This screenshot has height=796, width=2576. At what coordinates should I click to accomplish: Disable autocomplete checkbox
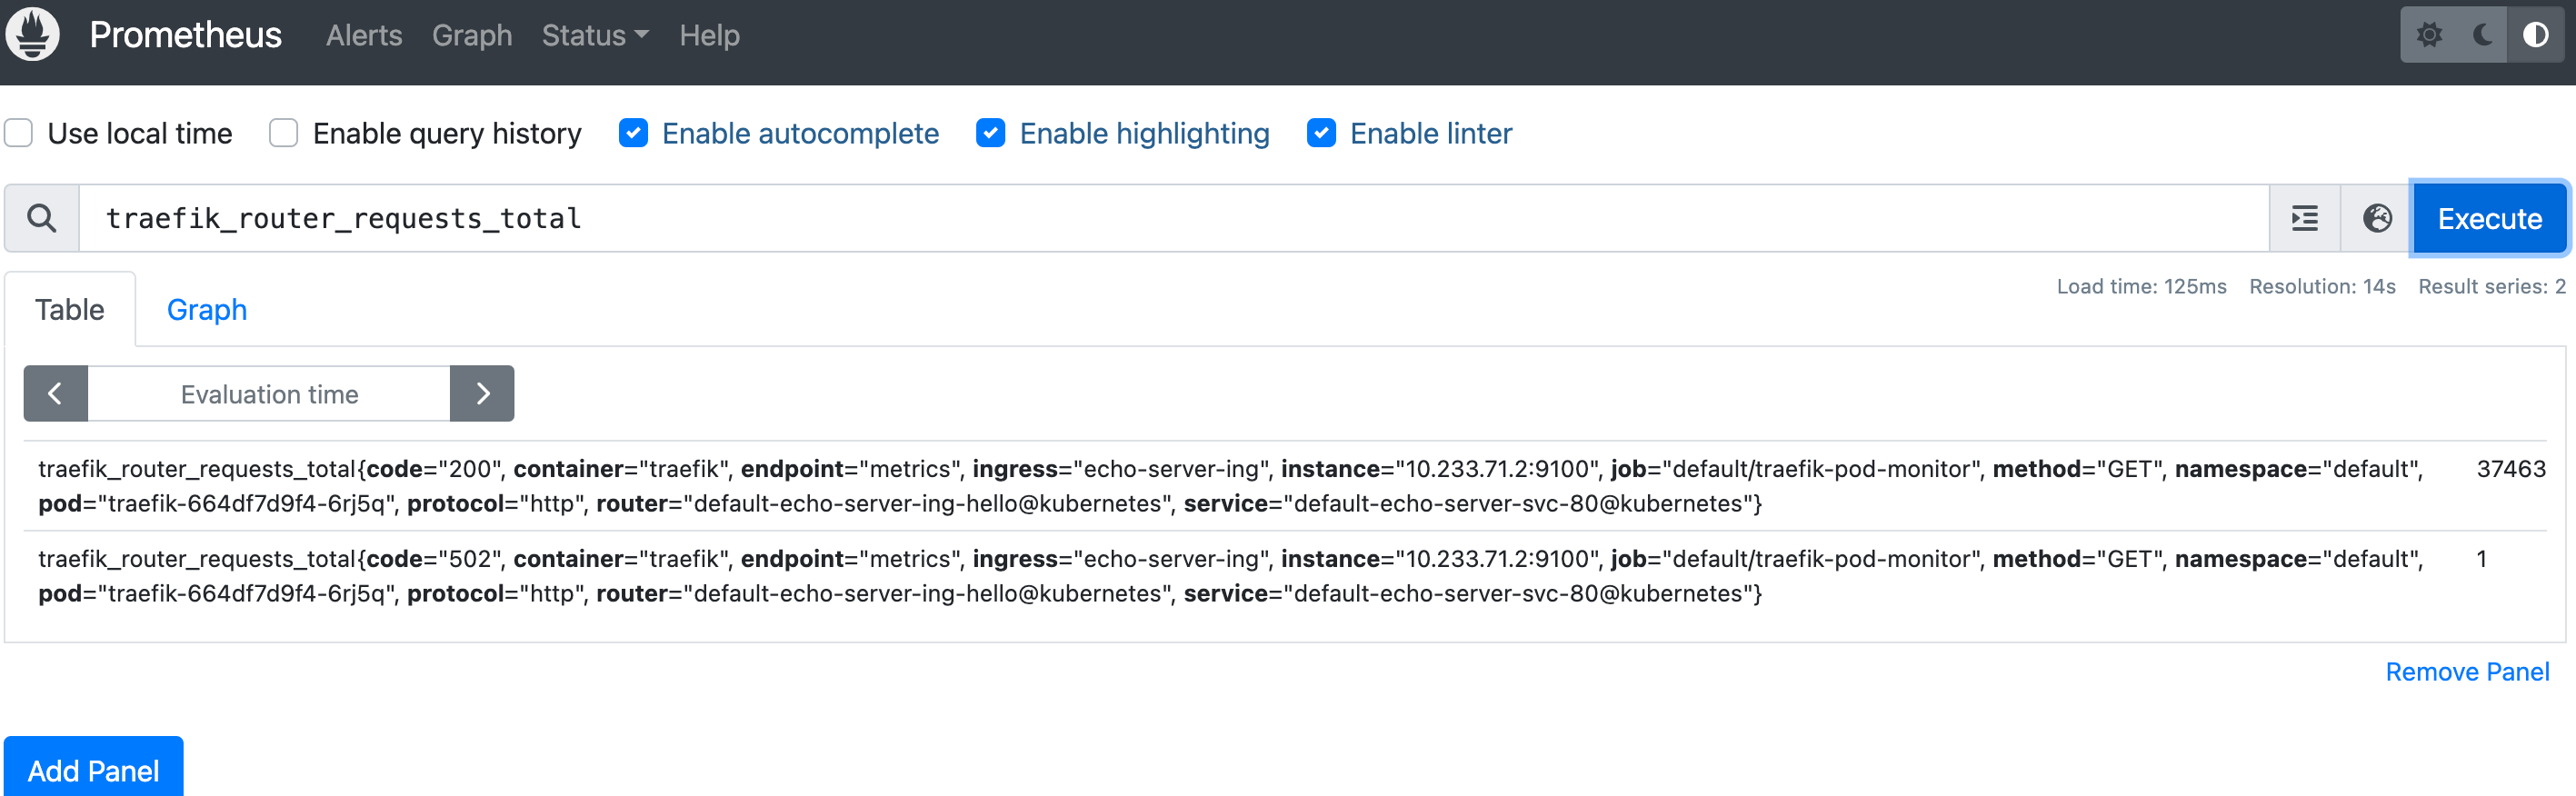633,133
